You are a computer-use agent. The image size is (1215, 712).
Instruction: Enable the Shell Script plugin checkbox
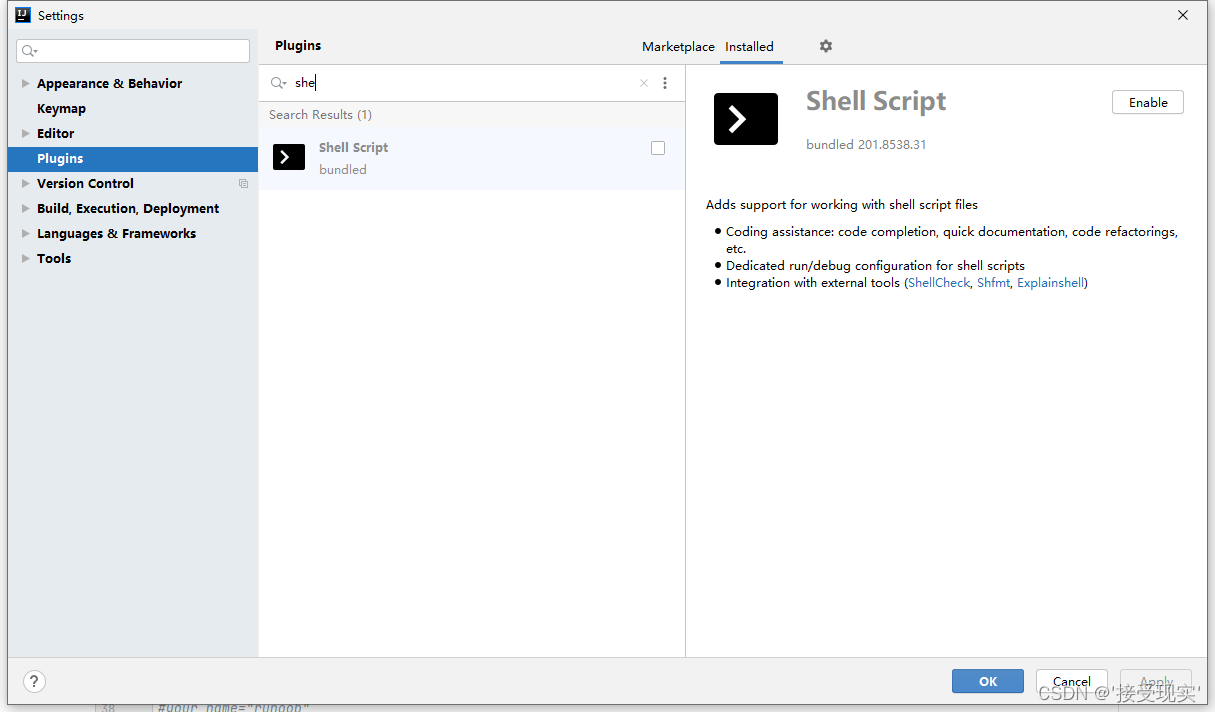click(658, 148)
